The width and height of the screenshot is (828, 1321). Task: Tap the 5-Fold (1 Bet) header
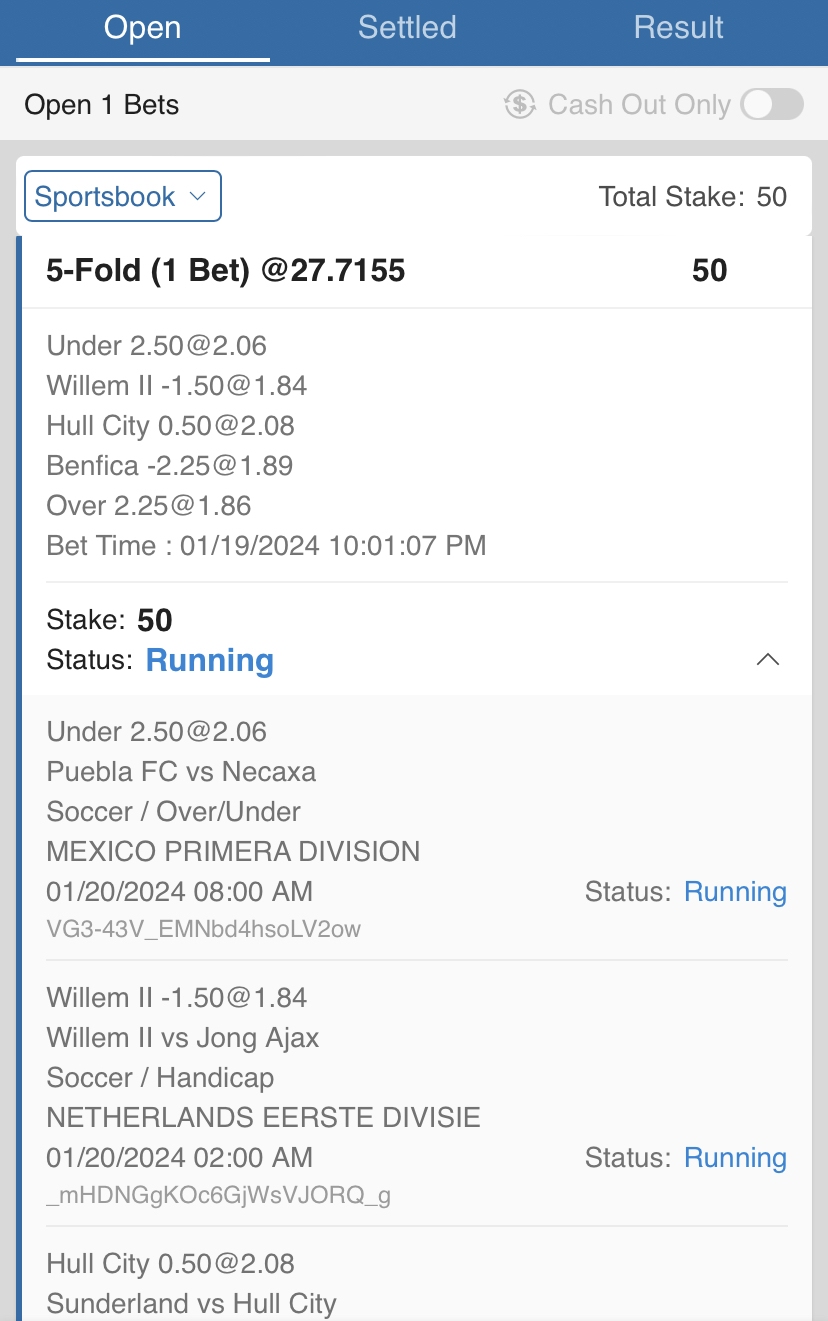coord(226,270)
